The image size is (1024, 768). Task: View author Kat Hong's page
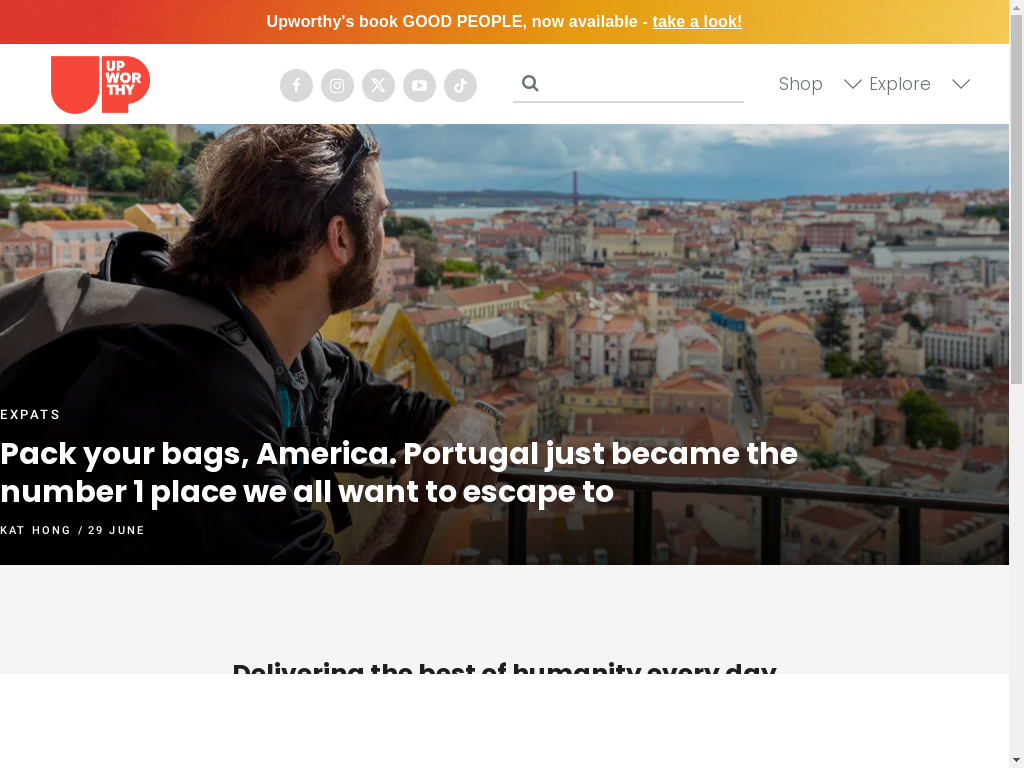coord(35,530)
